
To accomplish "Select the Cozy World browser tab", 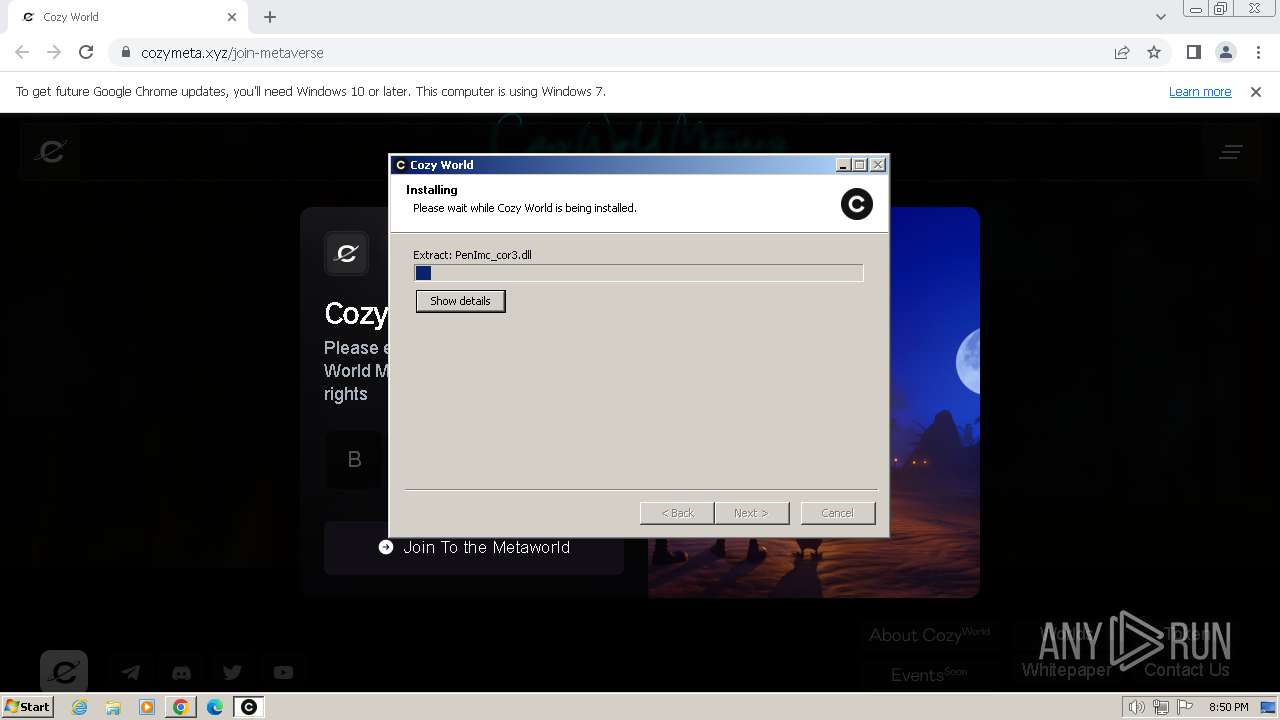I will (128, 17).
